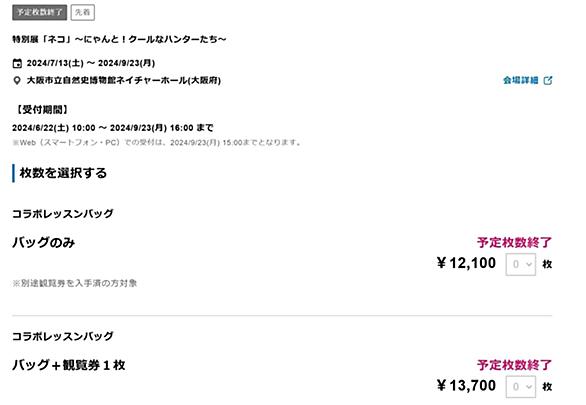Click the 【受付期間】 reception period label
This screenshot has width=586, height=405.
coord(42,110)
